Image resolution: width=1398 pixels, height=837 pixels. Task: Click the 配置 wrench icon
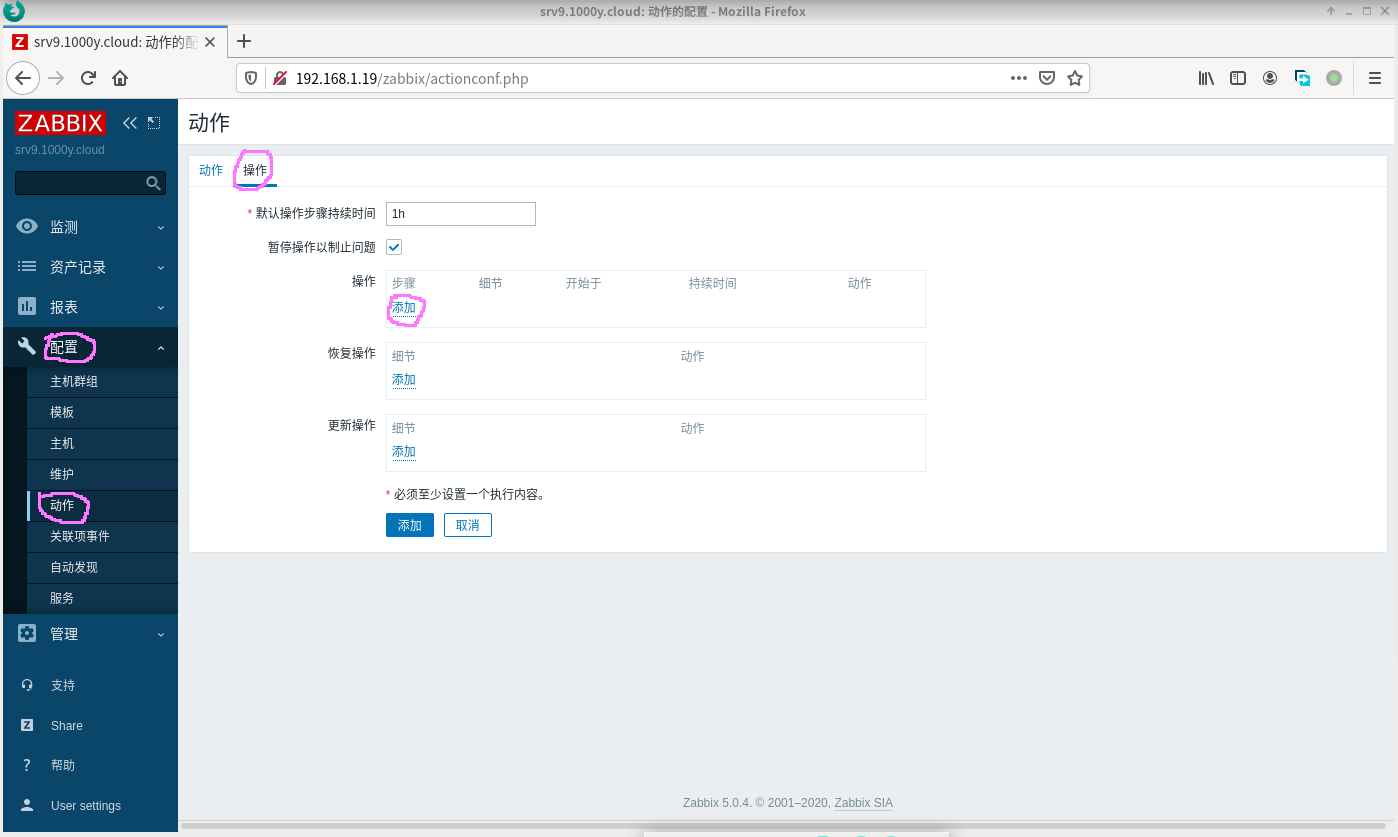click(27, 347)
